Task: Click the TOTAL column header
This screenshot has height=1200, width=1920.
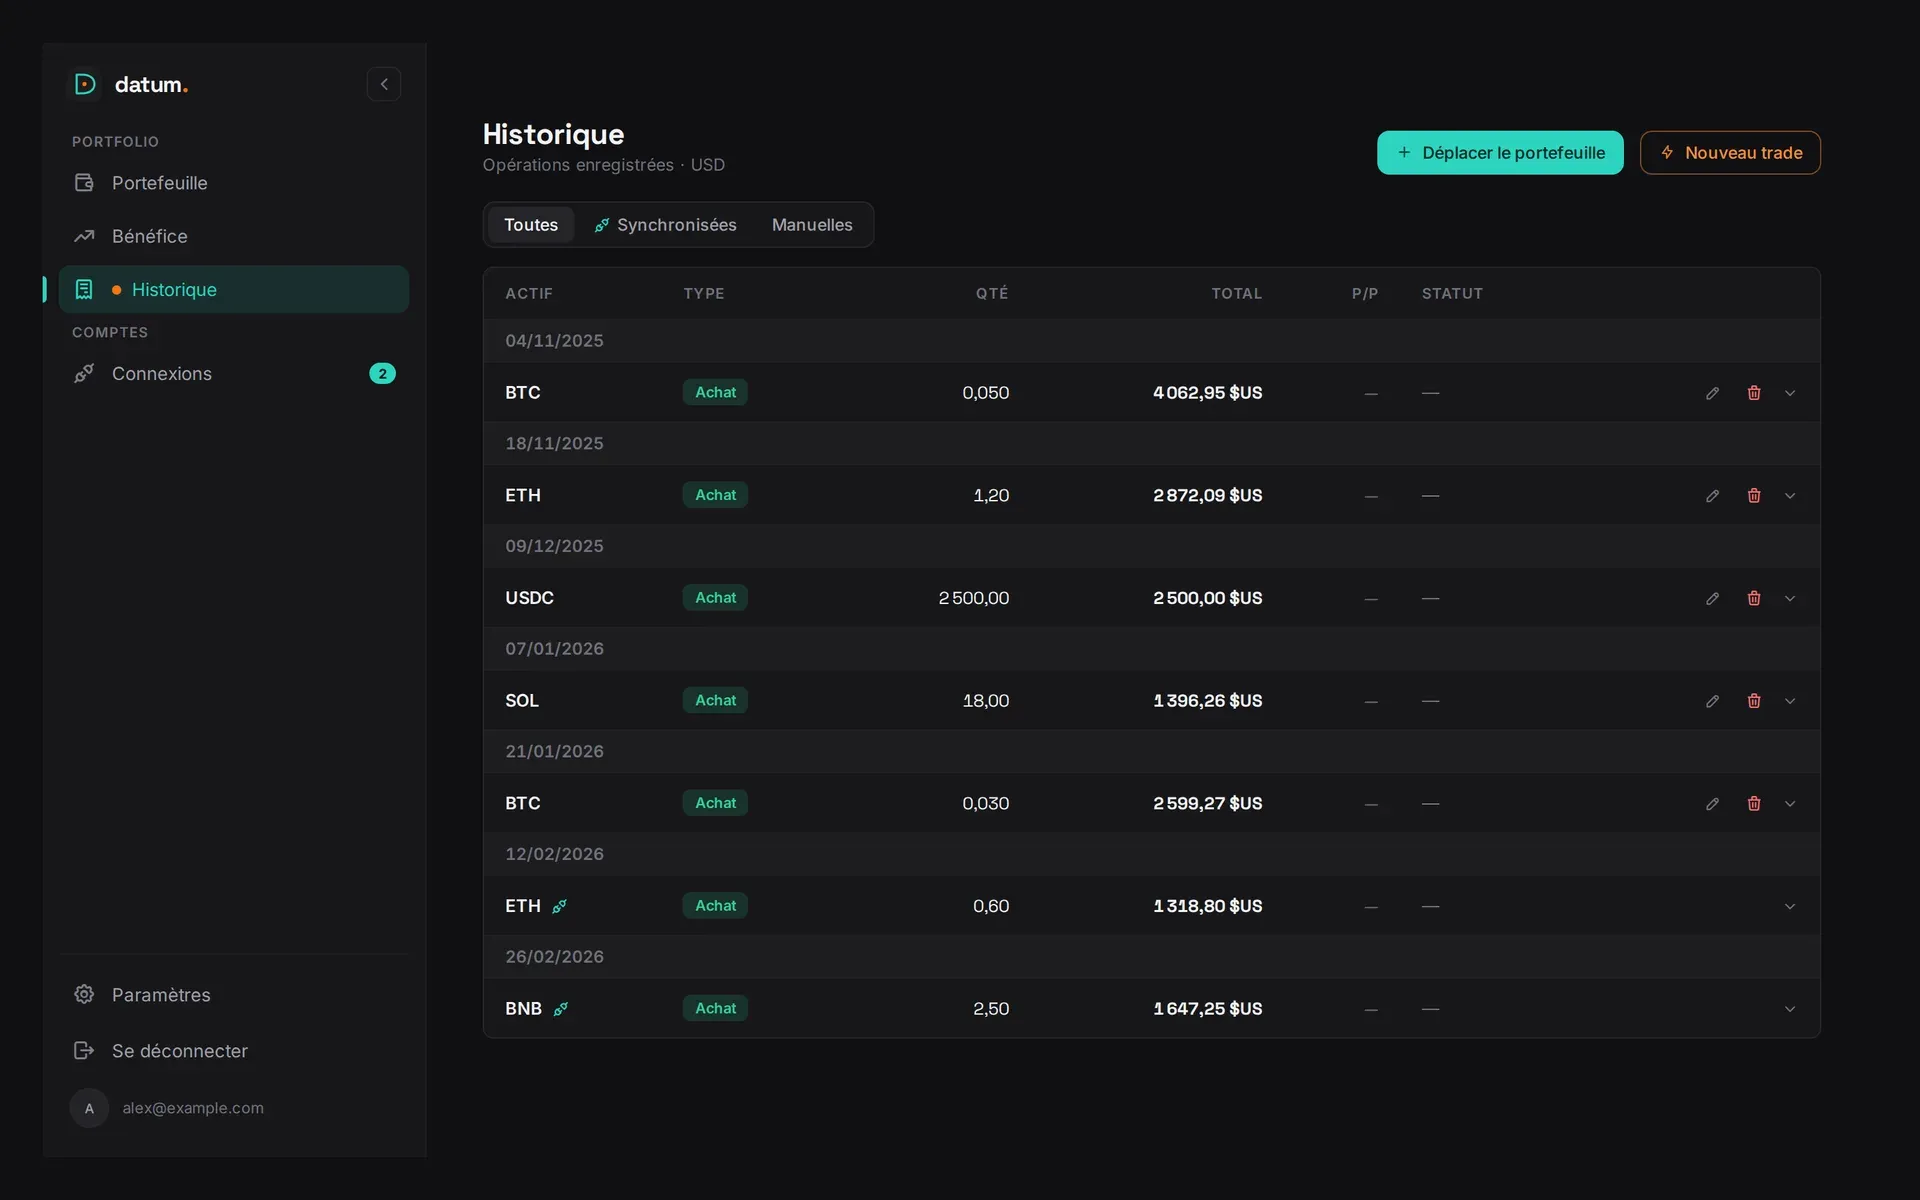Action: [1236, 293]
